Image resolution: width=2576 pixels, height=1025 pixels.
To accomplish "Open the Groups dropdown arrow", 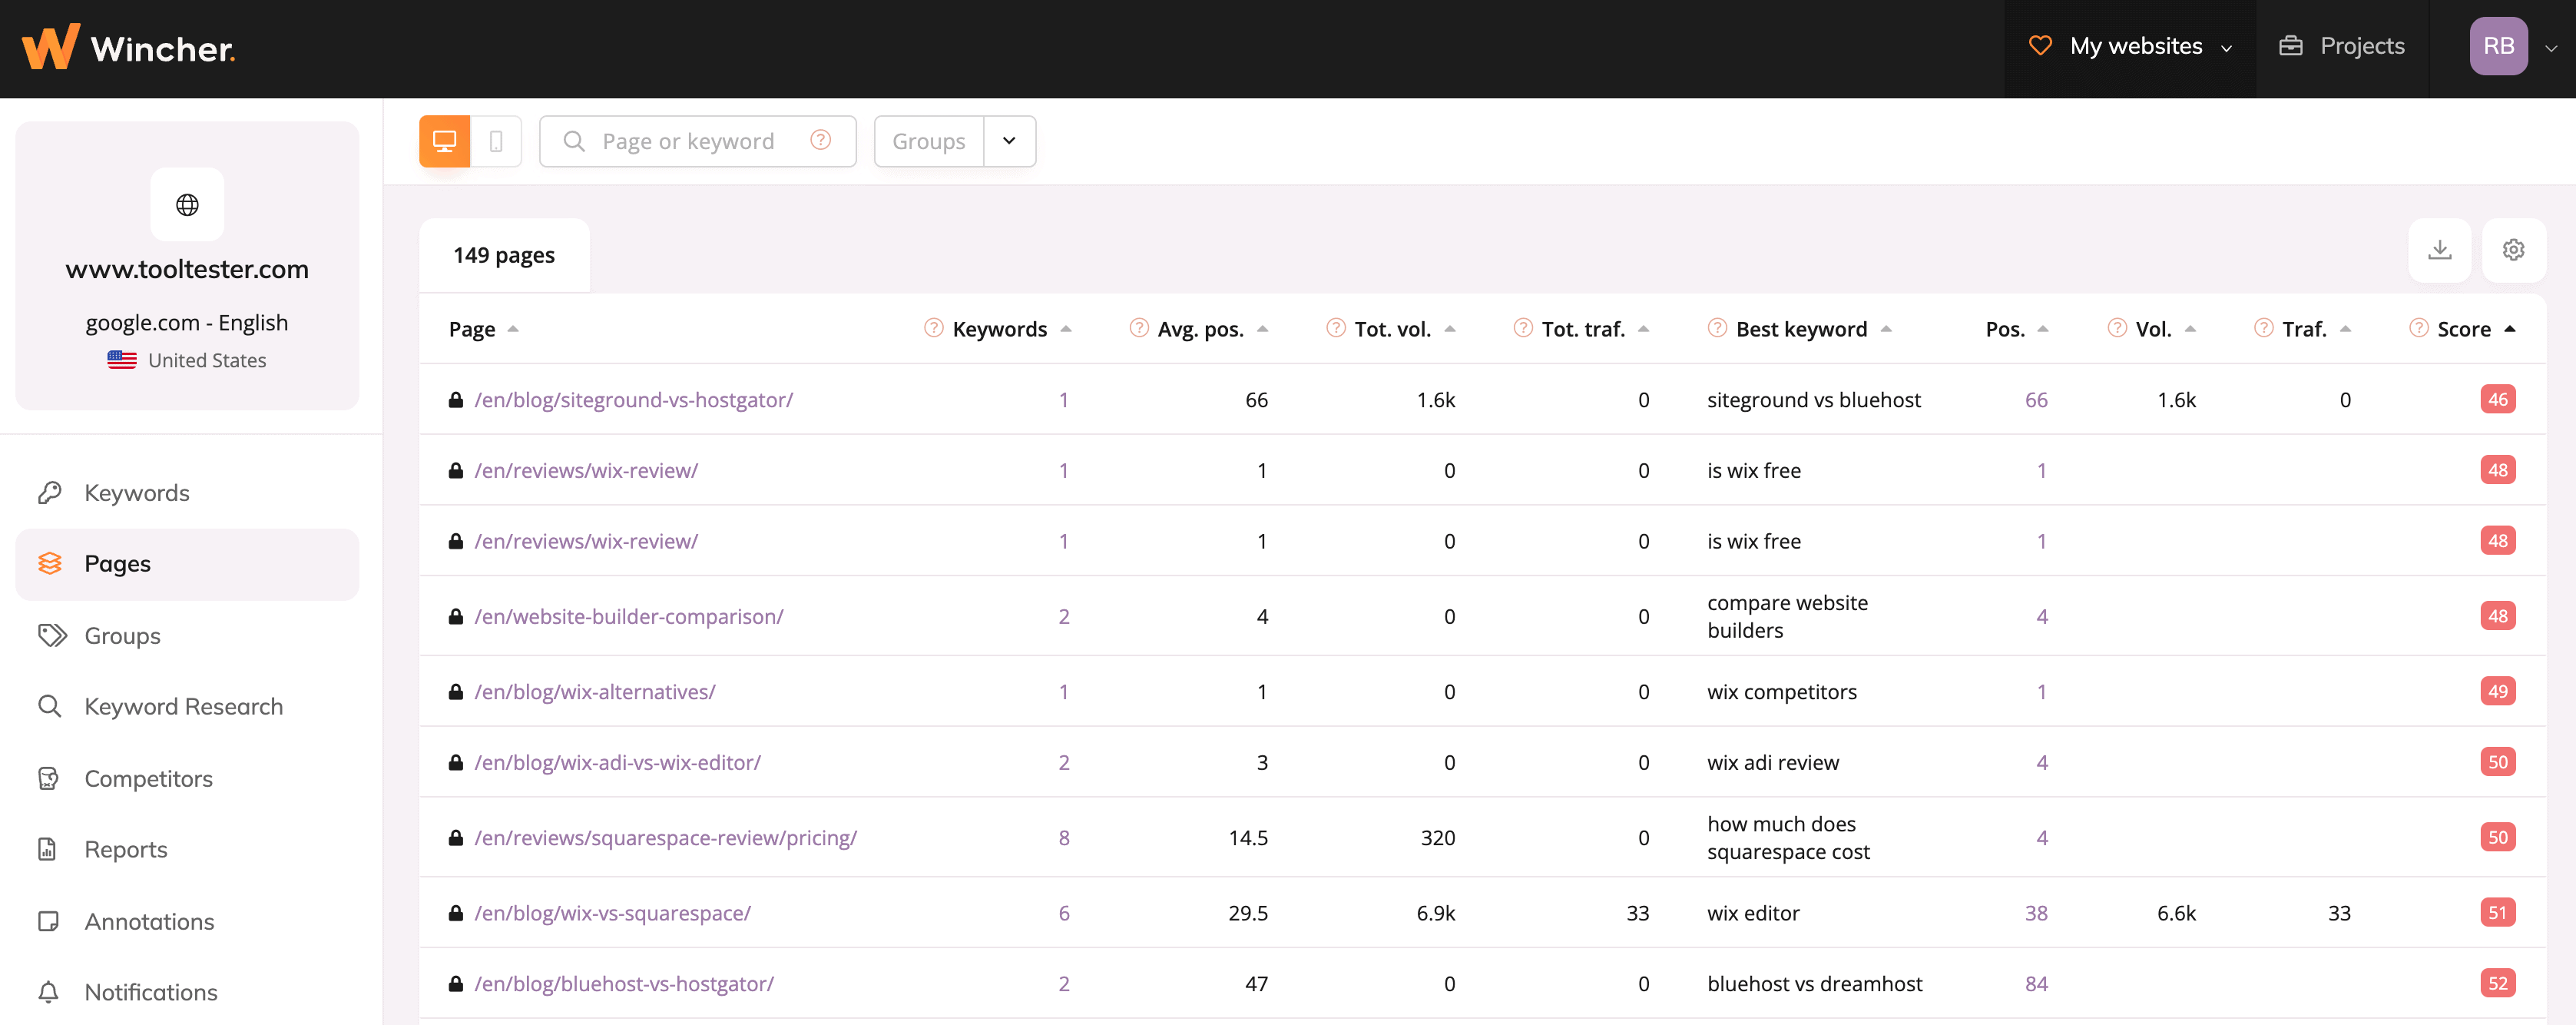I will pos(1009,141).
